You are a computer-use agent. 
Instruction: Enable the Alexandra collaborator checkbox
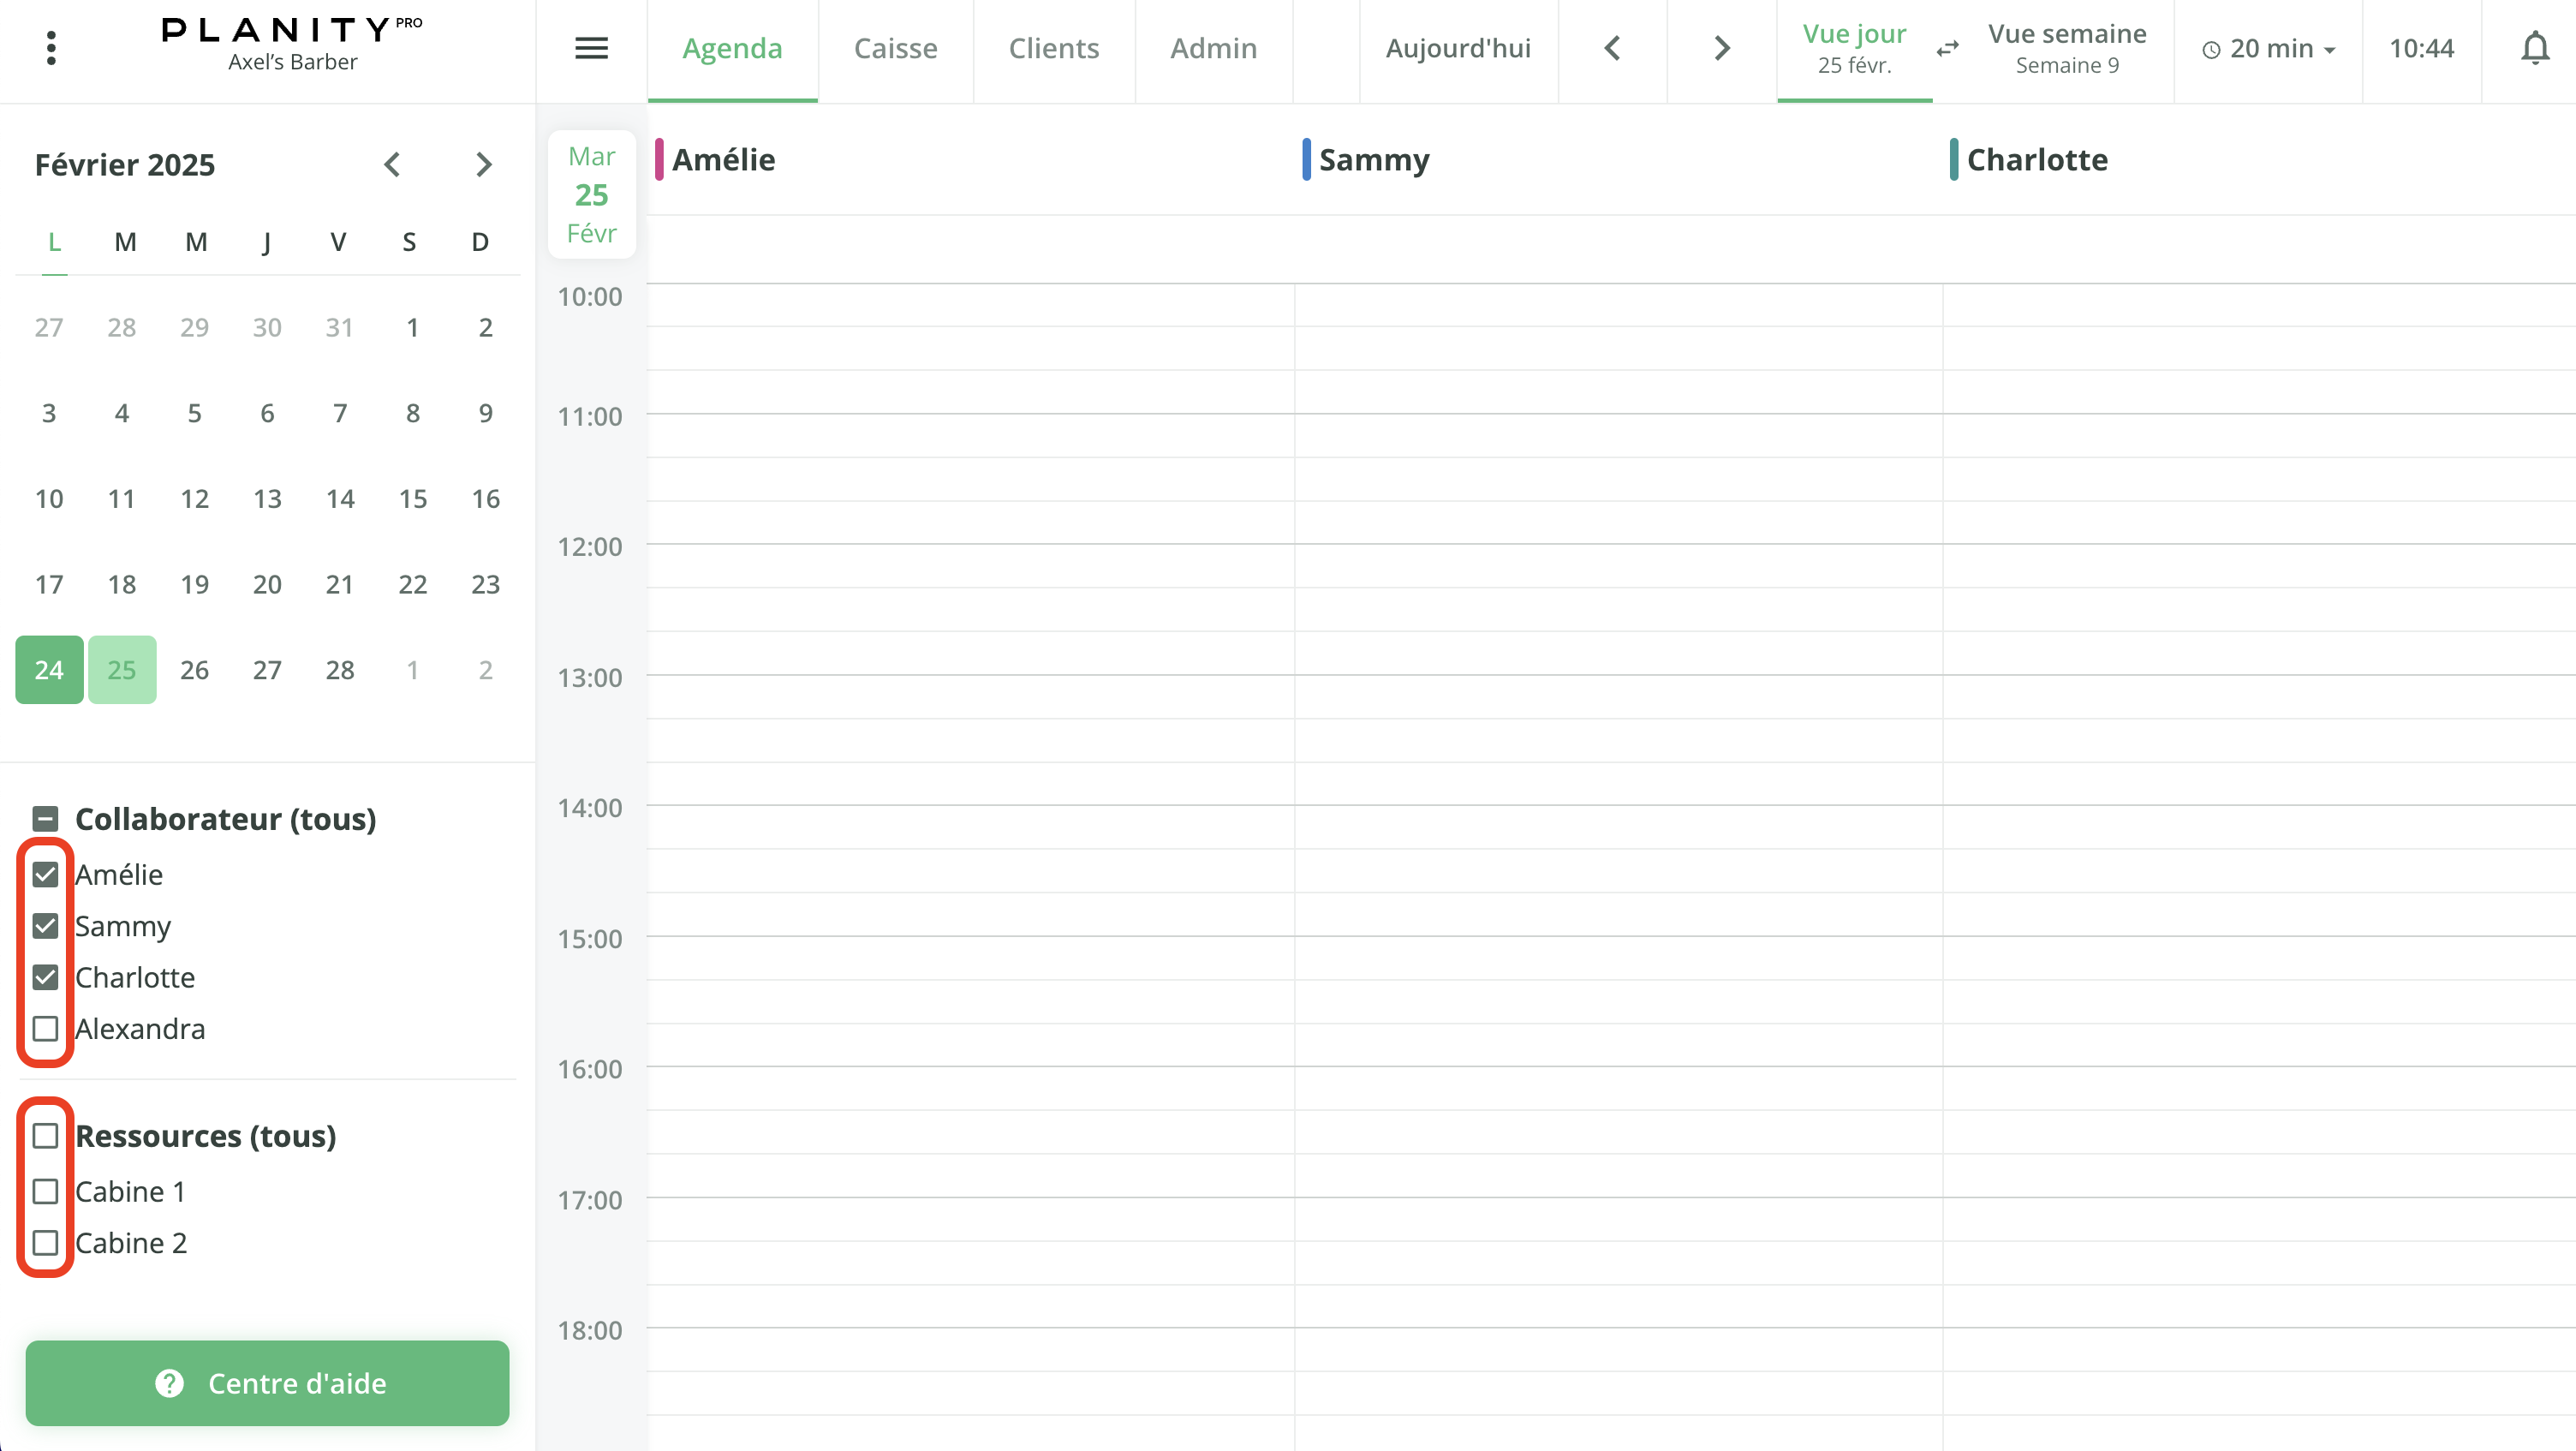(x=45, y=1028)
